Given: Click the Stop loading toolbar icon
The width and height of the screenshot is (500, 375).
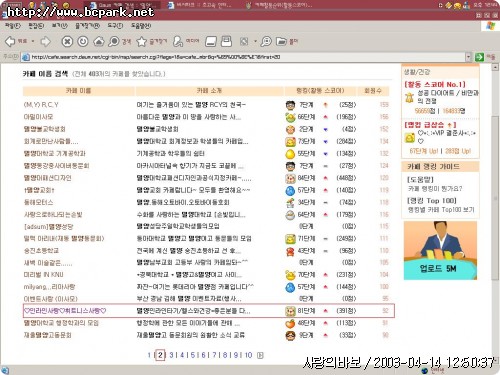Looking at the screenshot, I should click(67, 41).
